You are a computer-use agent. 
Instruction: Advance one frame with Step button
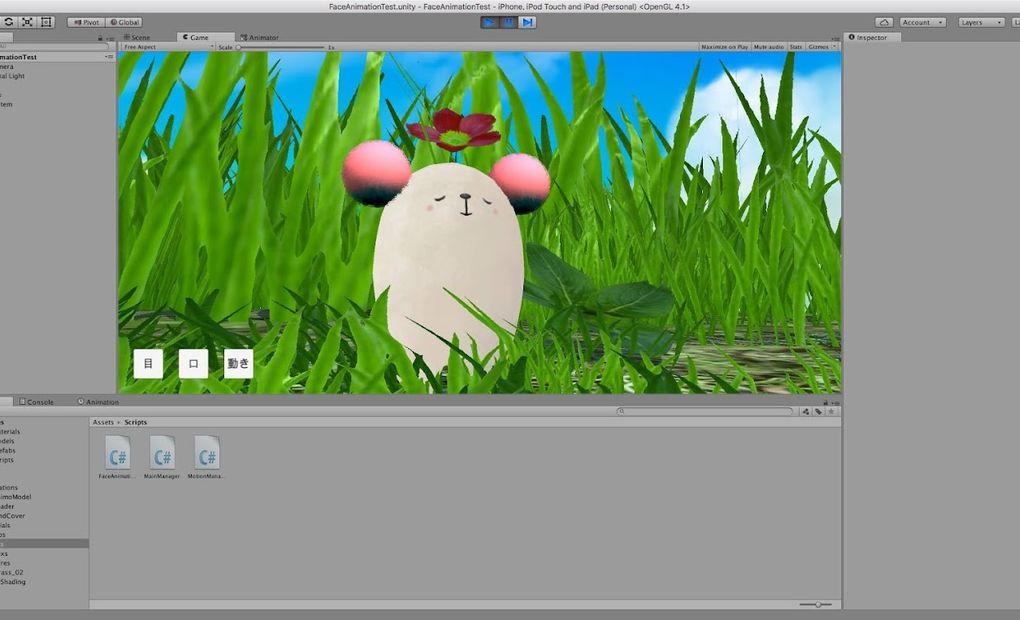click(x=527, y=22)
